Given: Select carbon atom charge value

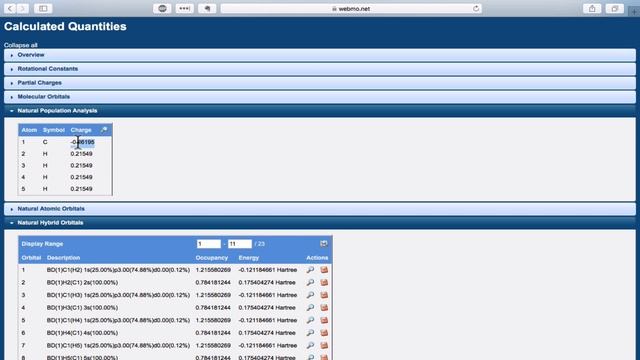Looking at the screenshot, I should [x=82, y=142].
